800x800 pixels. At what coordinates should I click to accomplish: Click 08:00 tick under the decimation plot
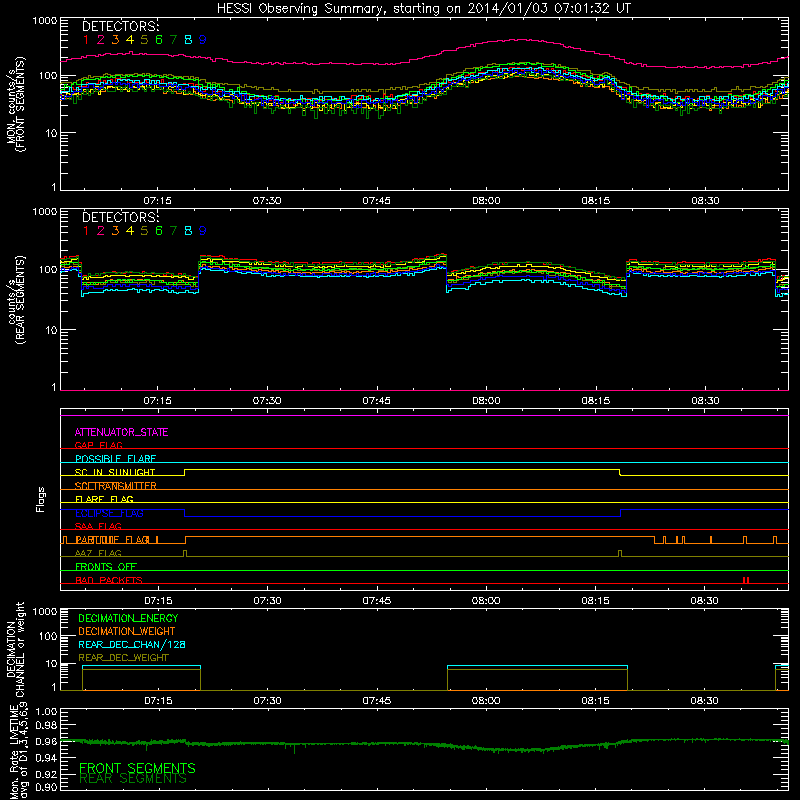(486, 701)
